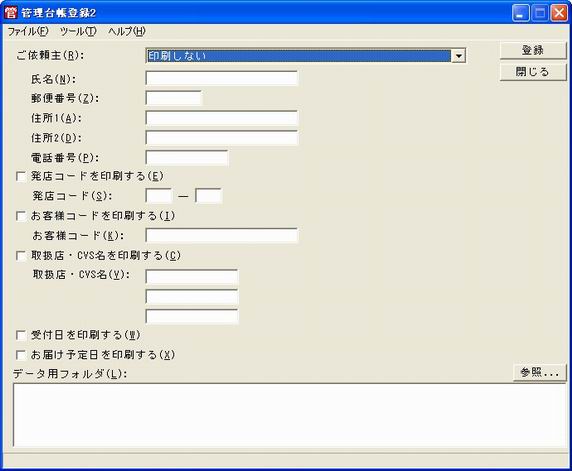The image size is (572, 471).
Task: Check 取扱店・CVS名を印刷する option
Action: point(21,256)
